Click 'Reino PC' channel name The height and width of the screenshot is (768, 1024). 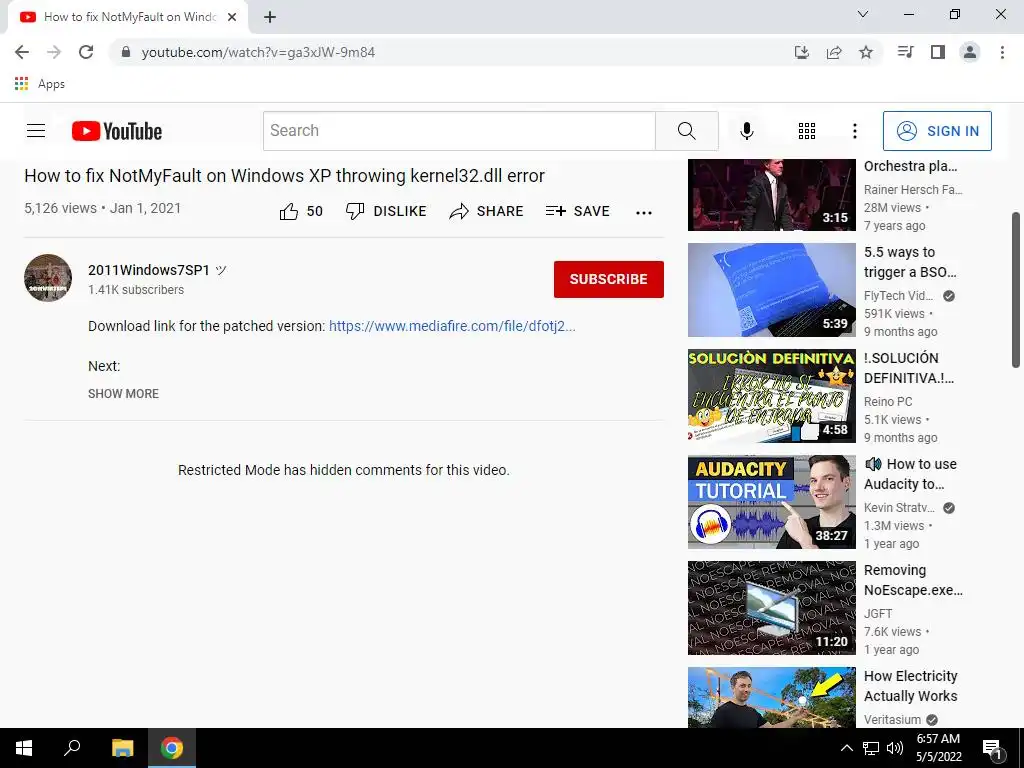click(x=888, y=402)
